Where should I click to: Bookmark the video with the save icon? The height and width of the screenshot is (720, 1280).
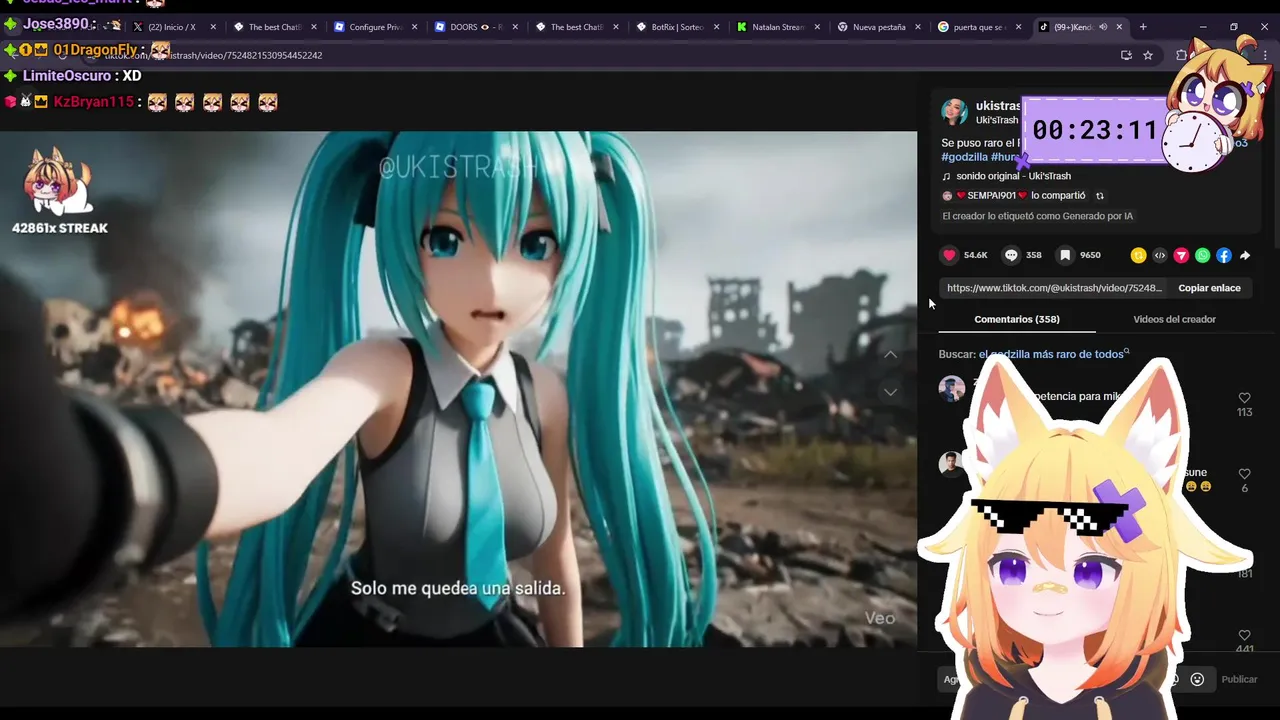coord(1065,255)
